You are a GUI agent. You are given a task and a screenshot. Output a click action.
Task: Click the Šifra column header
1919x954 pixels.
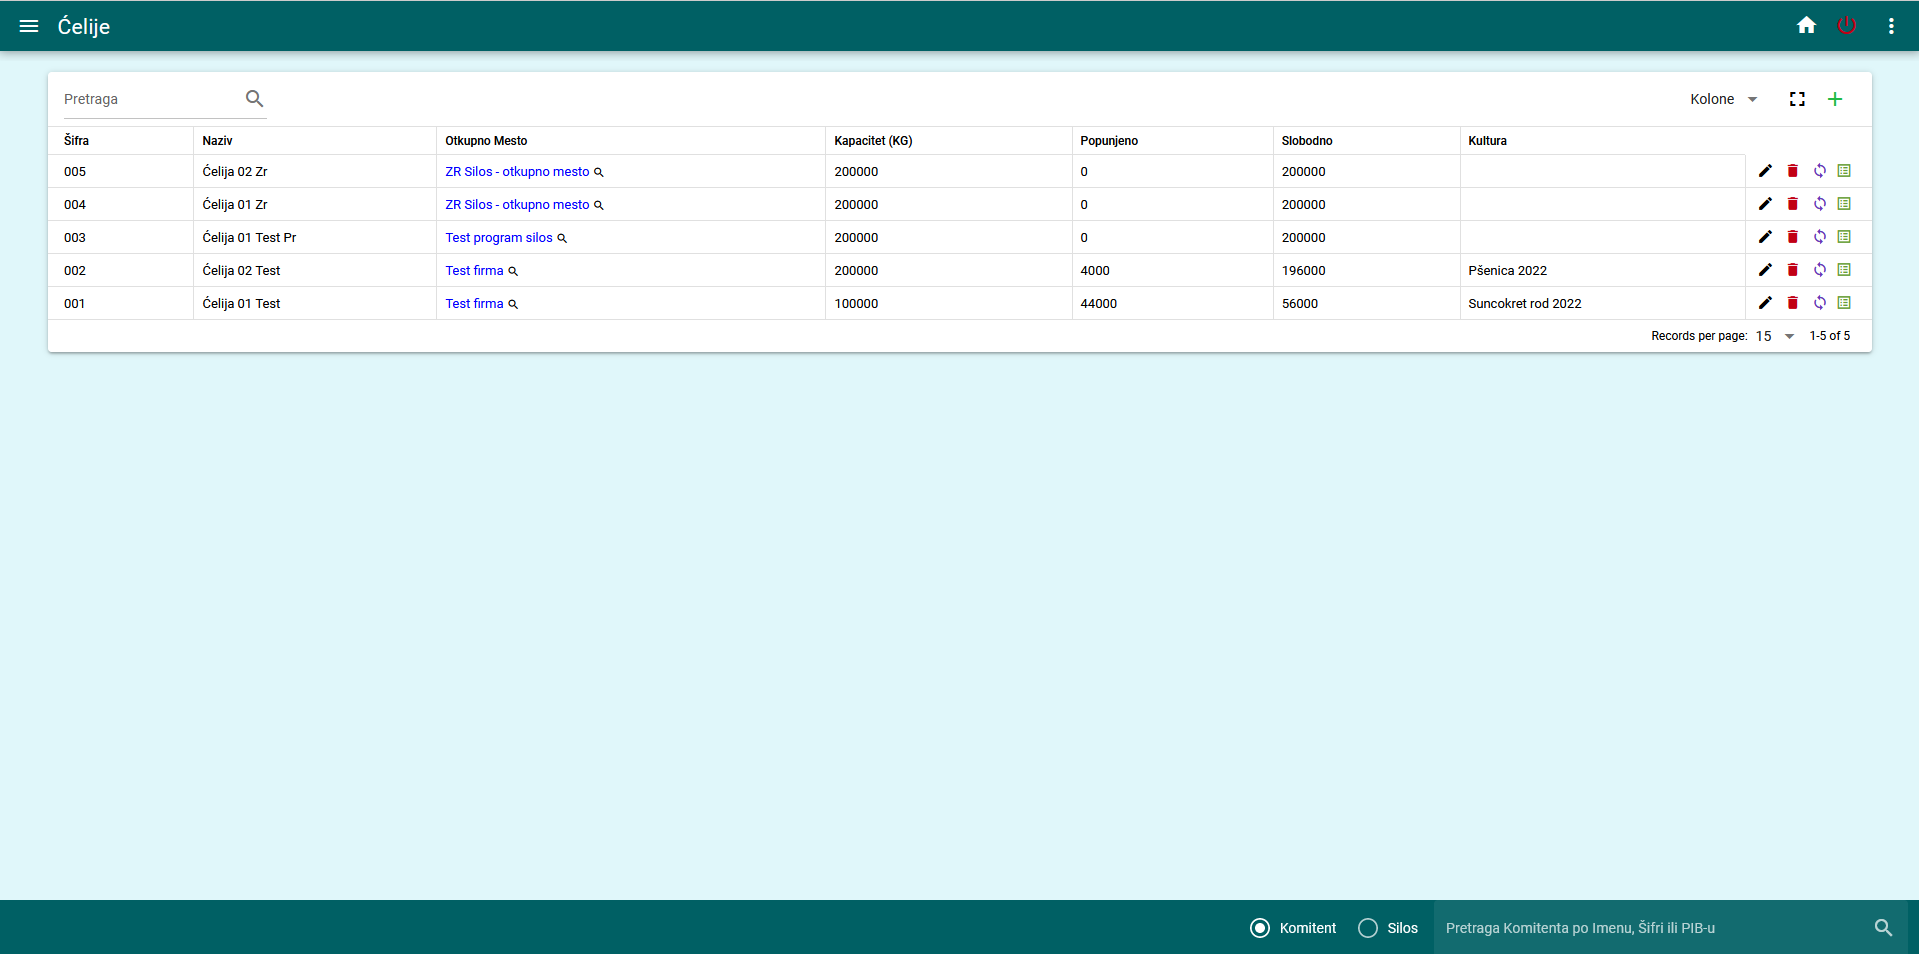[x=76, y=141]
